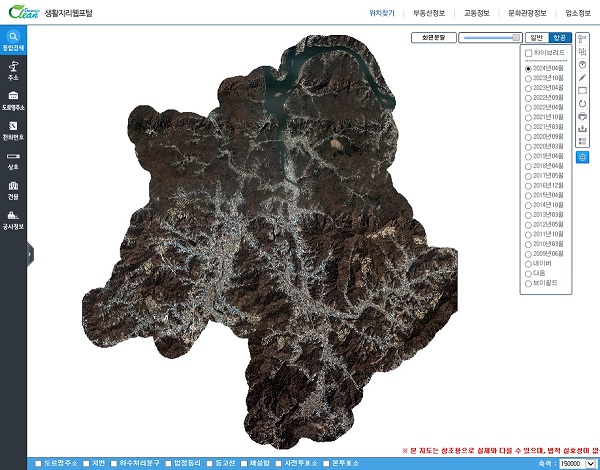Check the 등고선 layer checkbox
The height and width of the screenshot is (470, 600).
tap(209, 463)
